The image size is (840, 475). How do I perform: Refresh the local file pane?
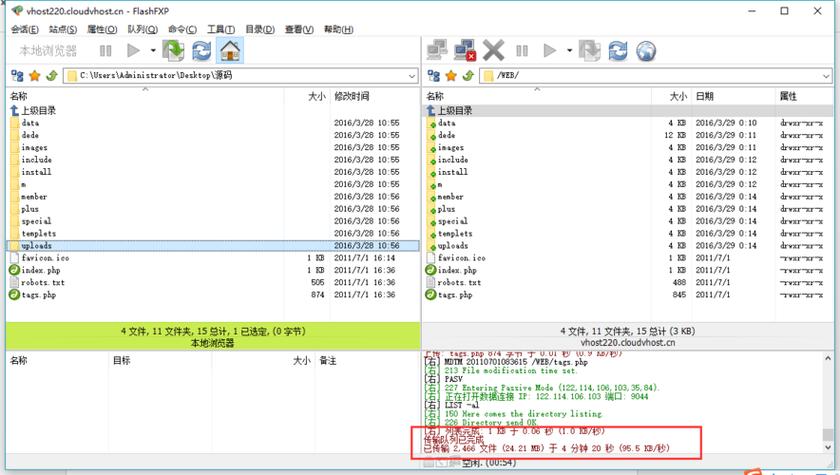[202, 50]
